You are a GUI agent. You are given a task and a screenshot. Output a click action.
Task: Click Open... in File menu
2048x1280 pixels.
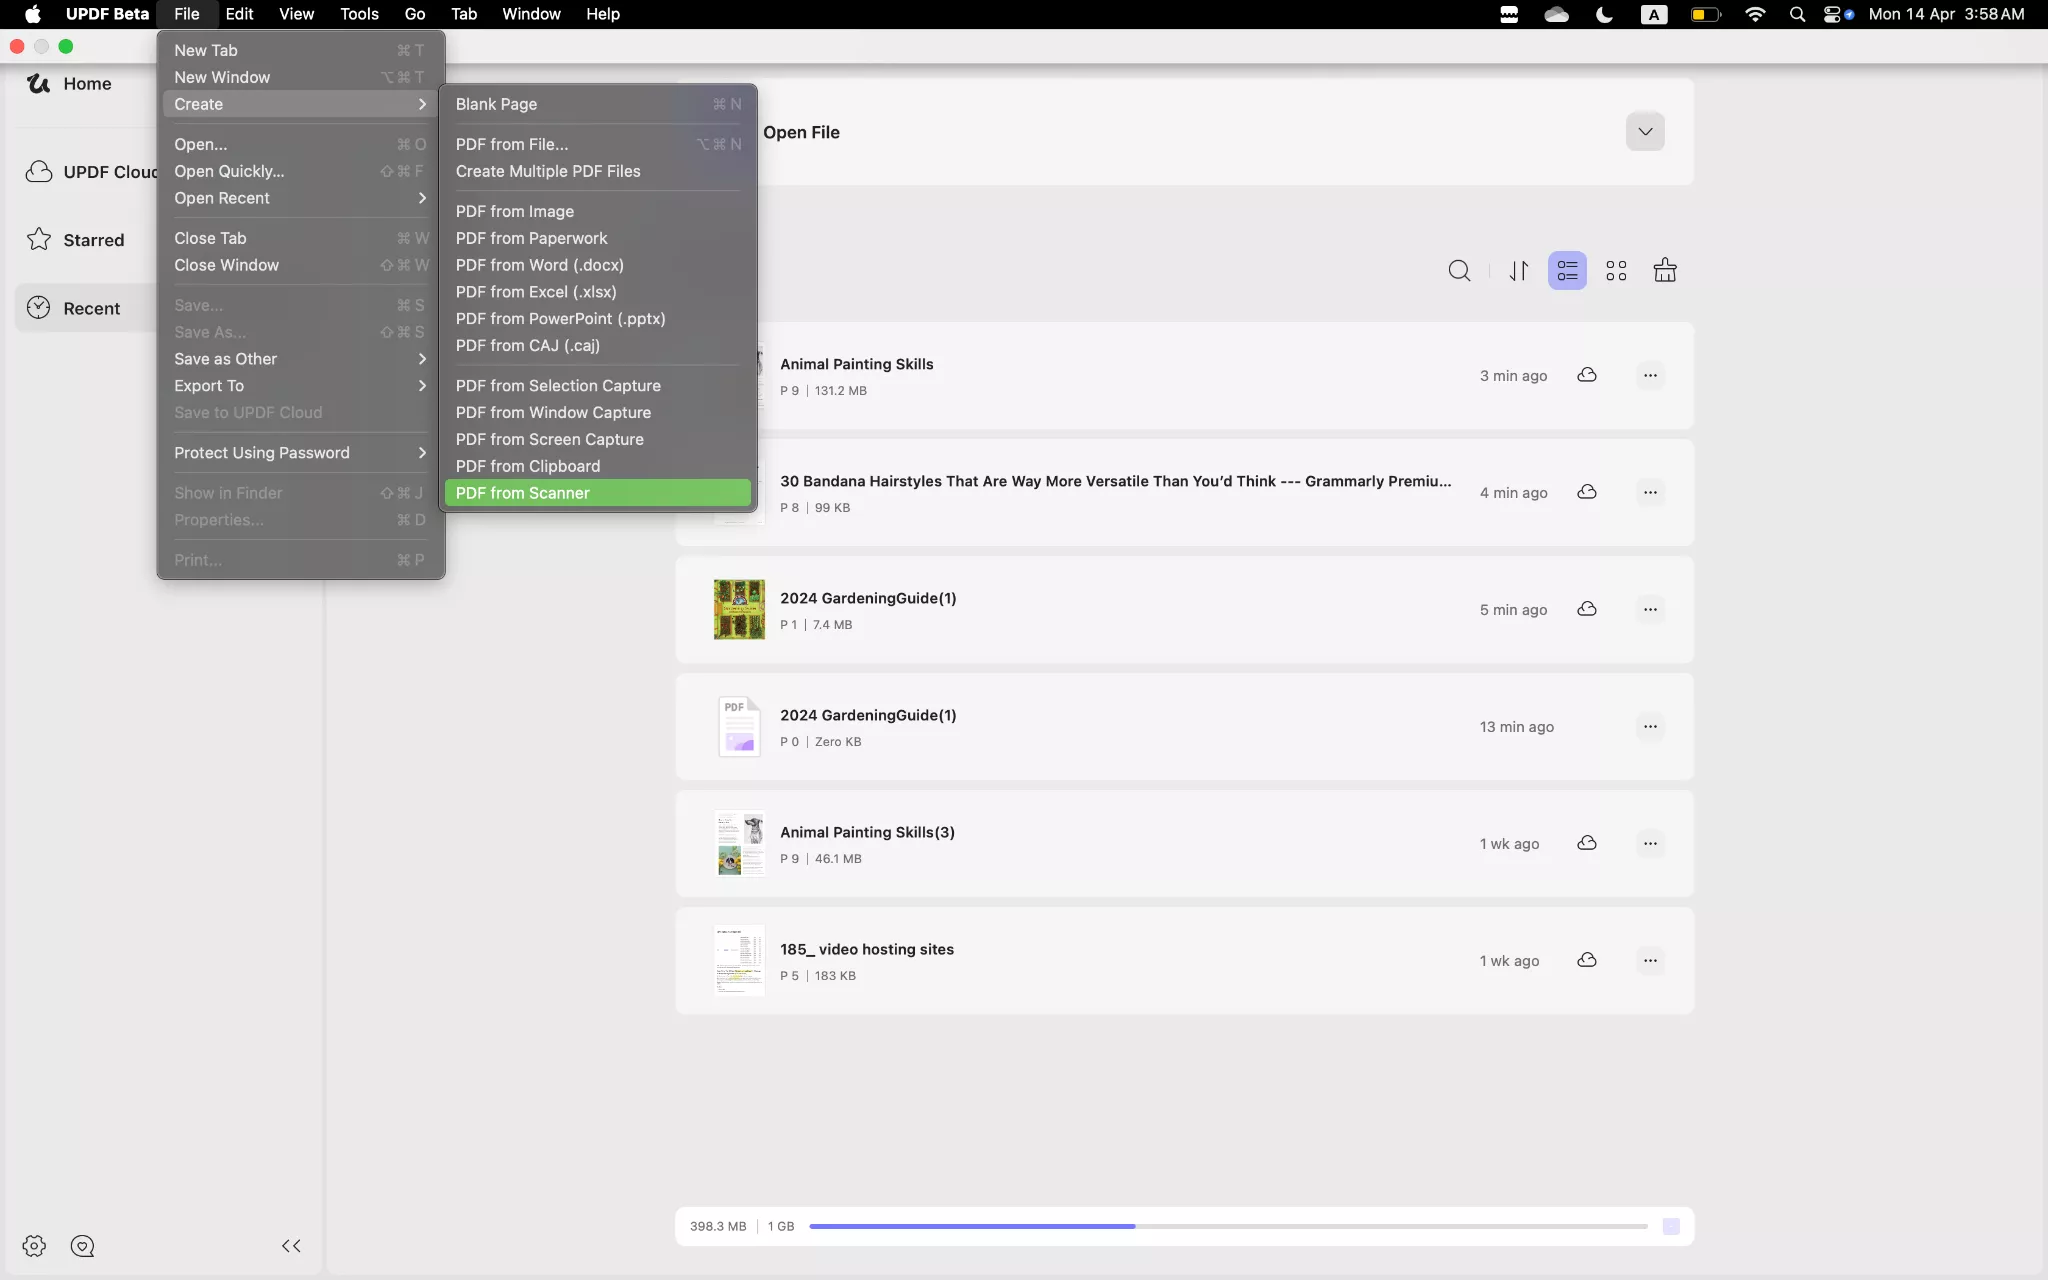point(300,144)
